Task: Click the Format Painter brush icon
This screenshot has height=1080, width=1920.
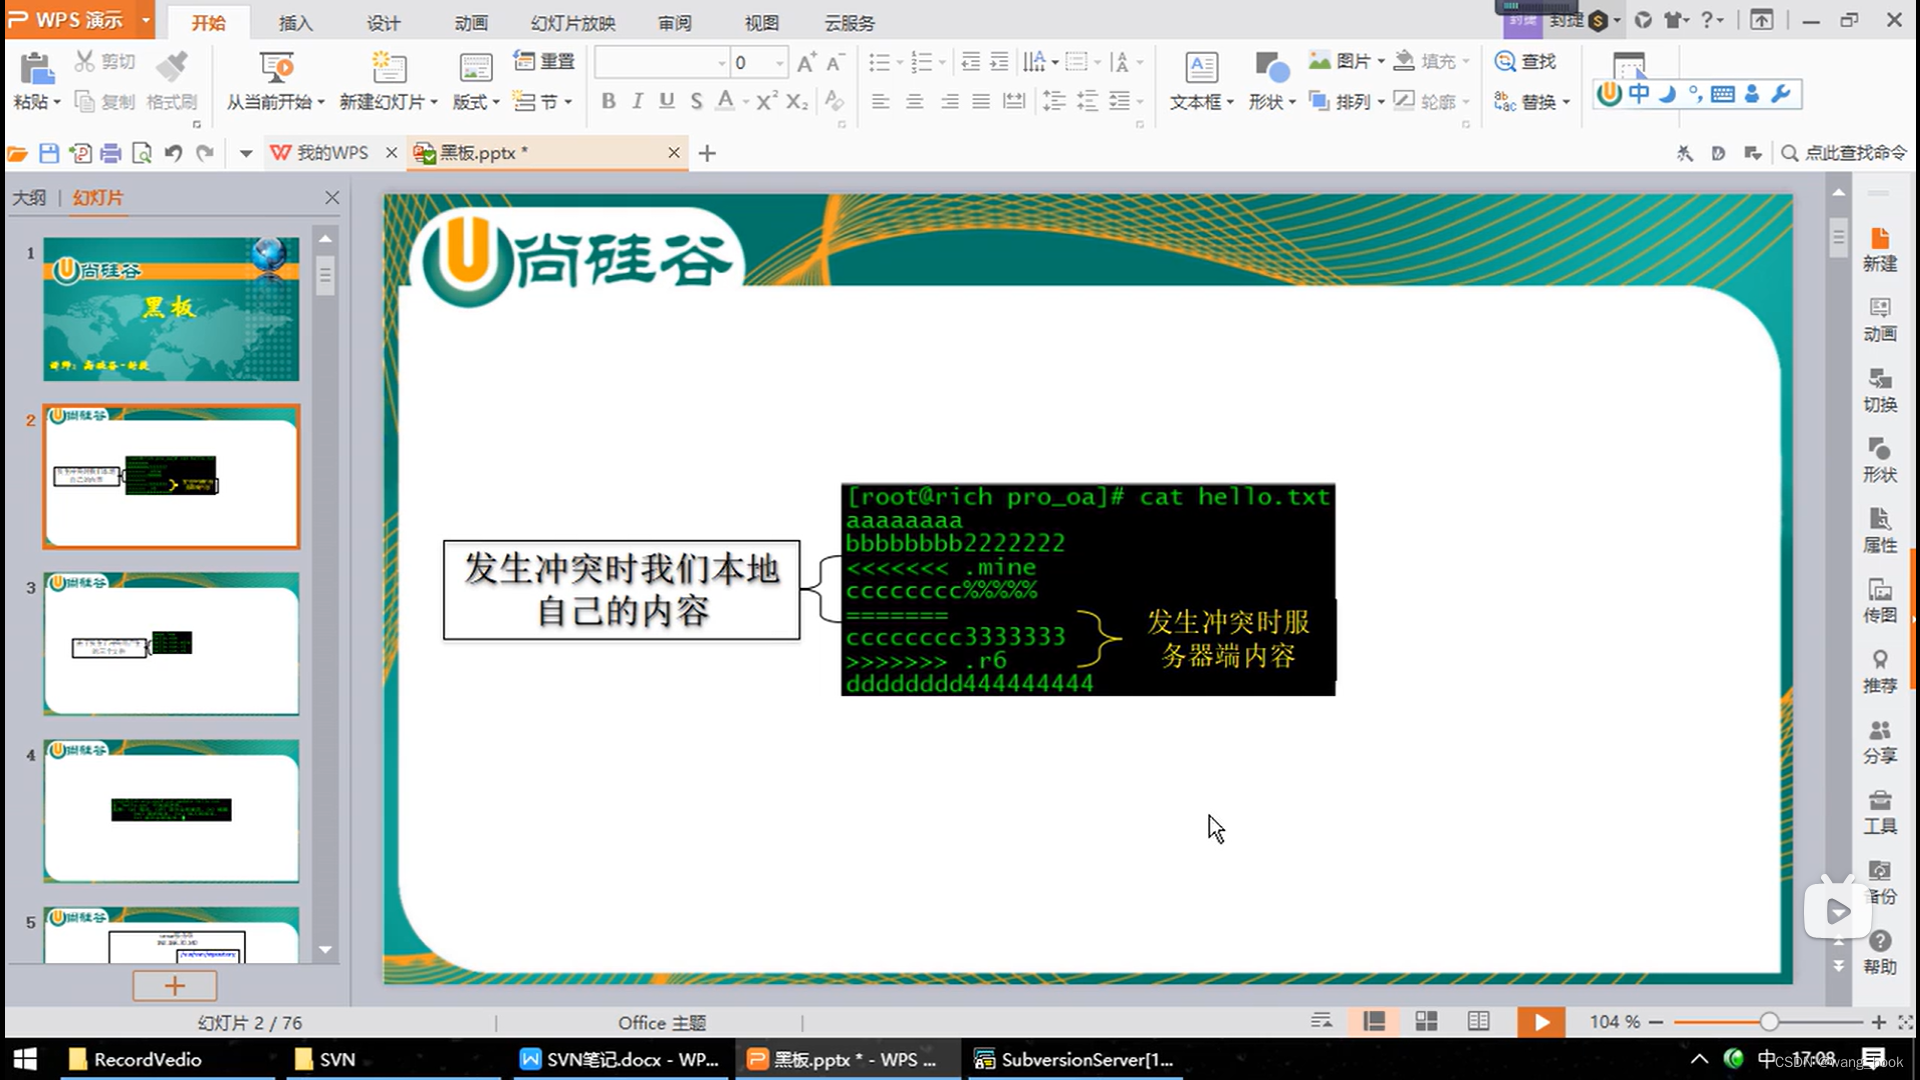Action: [x=171, y=66]
